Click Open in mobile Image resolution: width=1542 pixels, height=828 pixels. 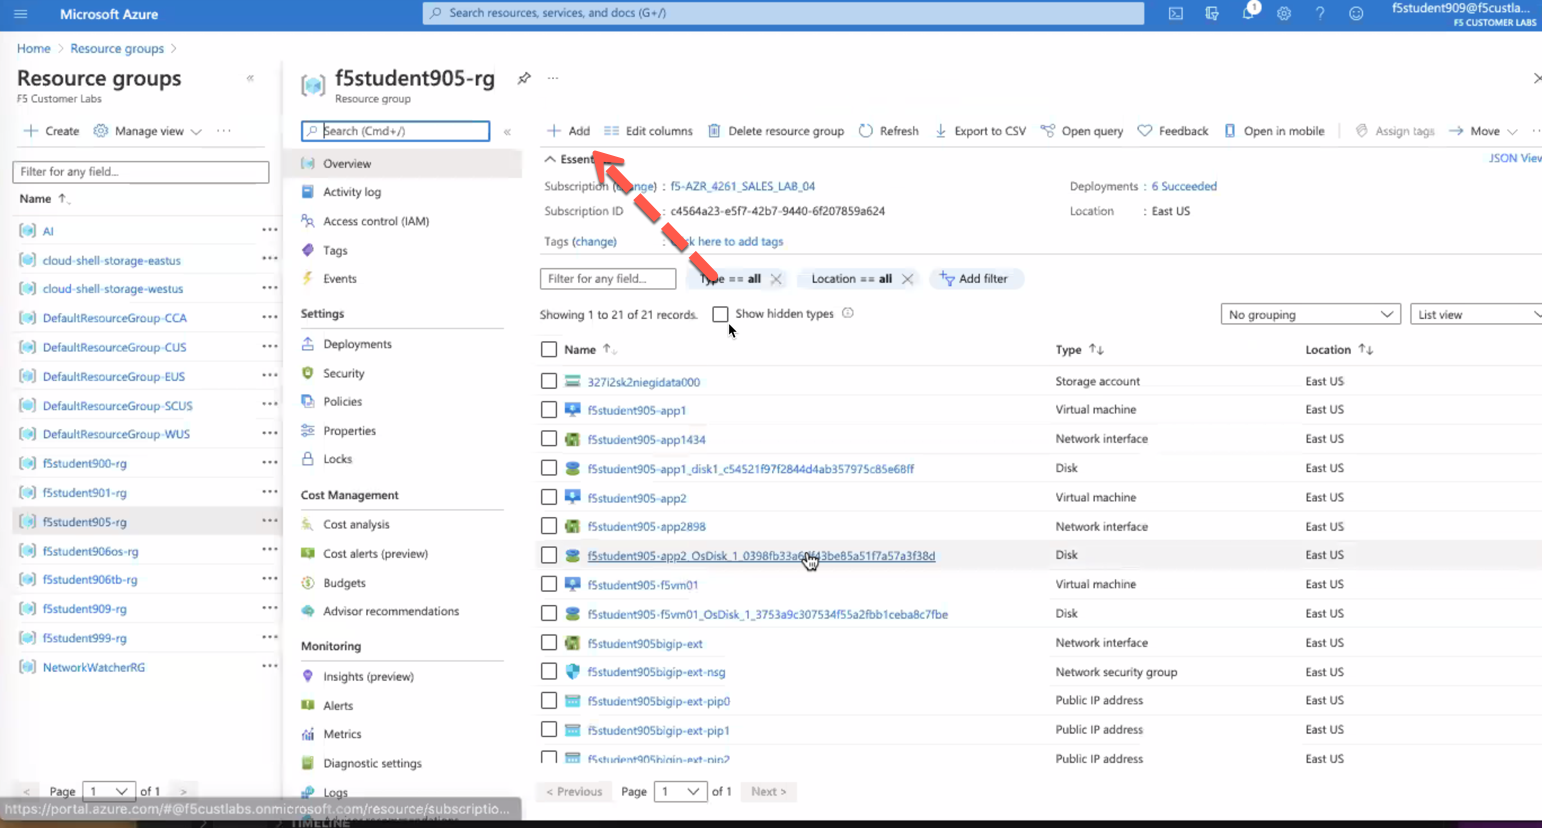[x=1274, y=131]
